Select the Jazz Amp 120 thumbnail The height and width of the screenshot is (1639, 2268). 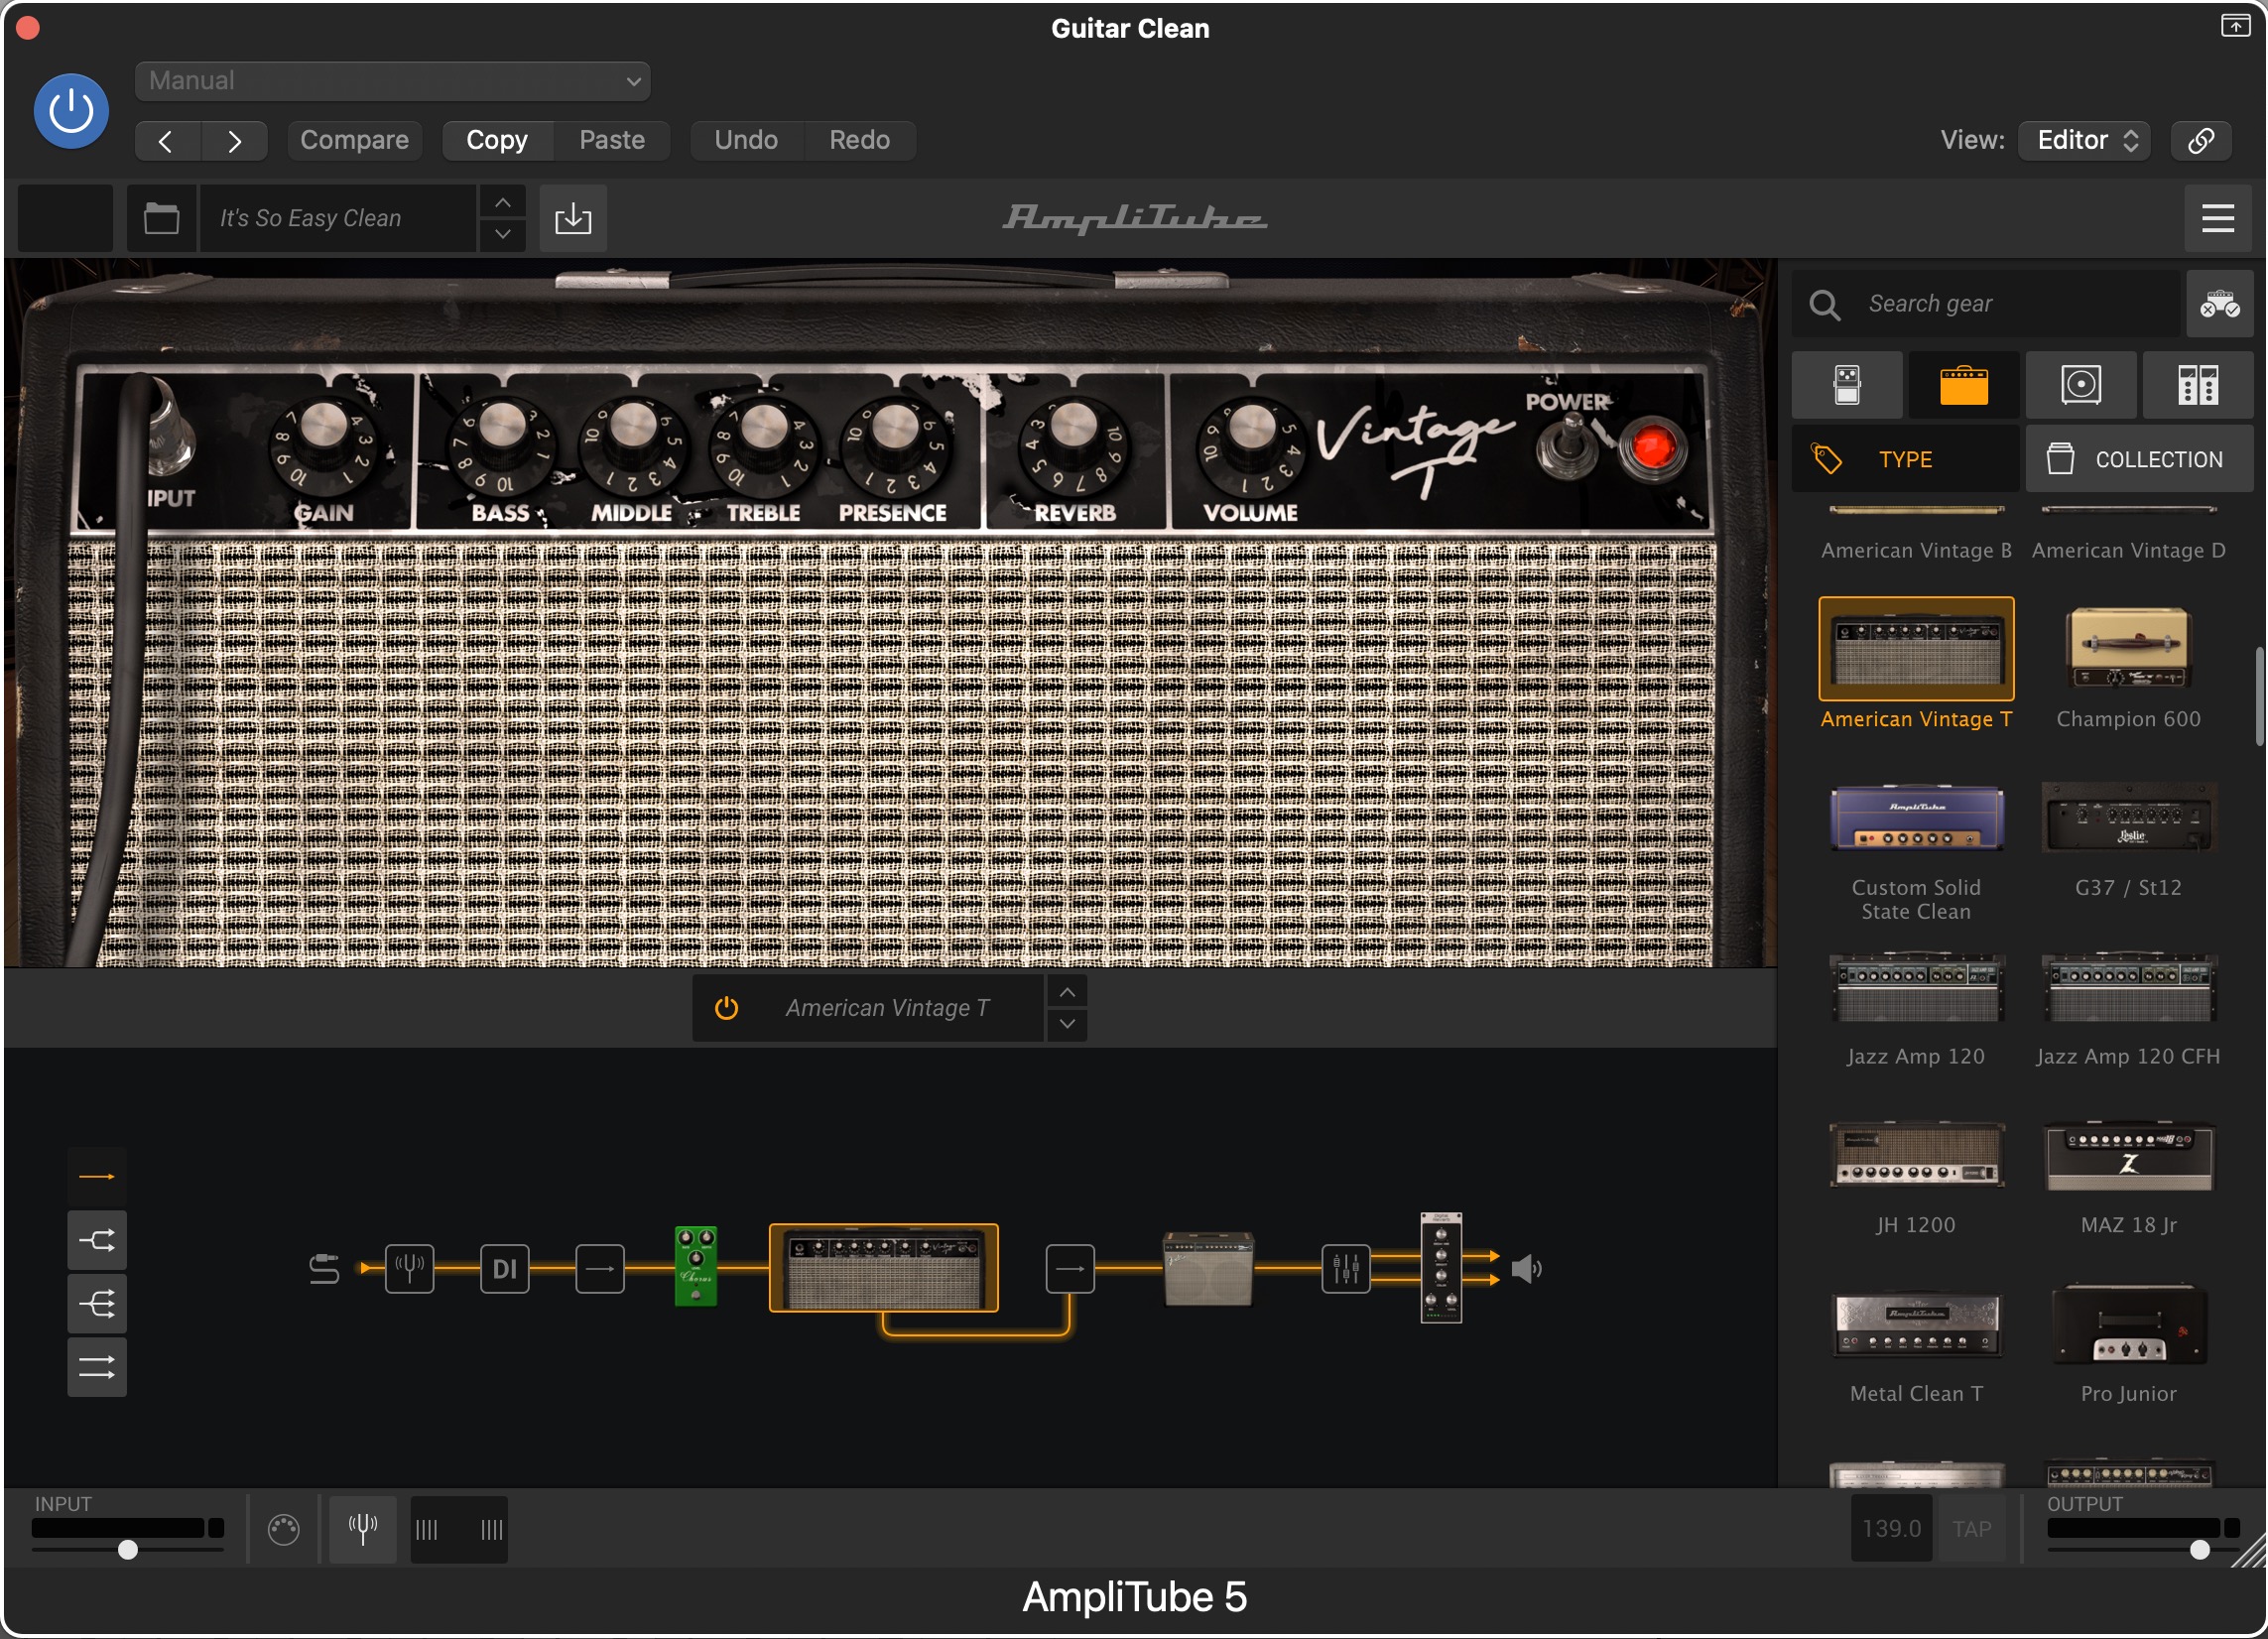pyautogui.click(x=1916, y=988)
